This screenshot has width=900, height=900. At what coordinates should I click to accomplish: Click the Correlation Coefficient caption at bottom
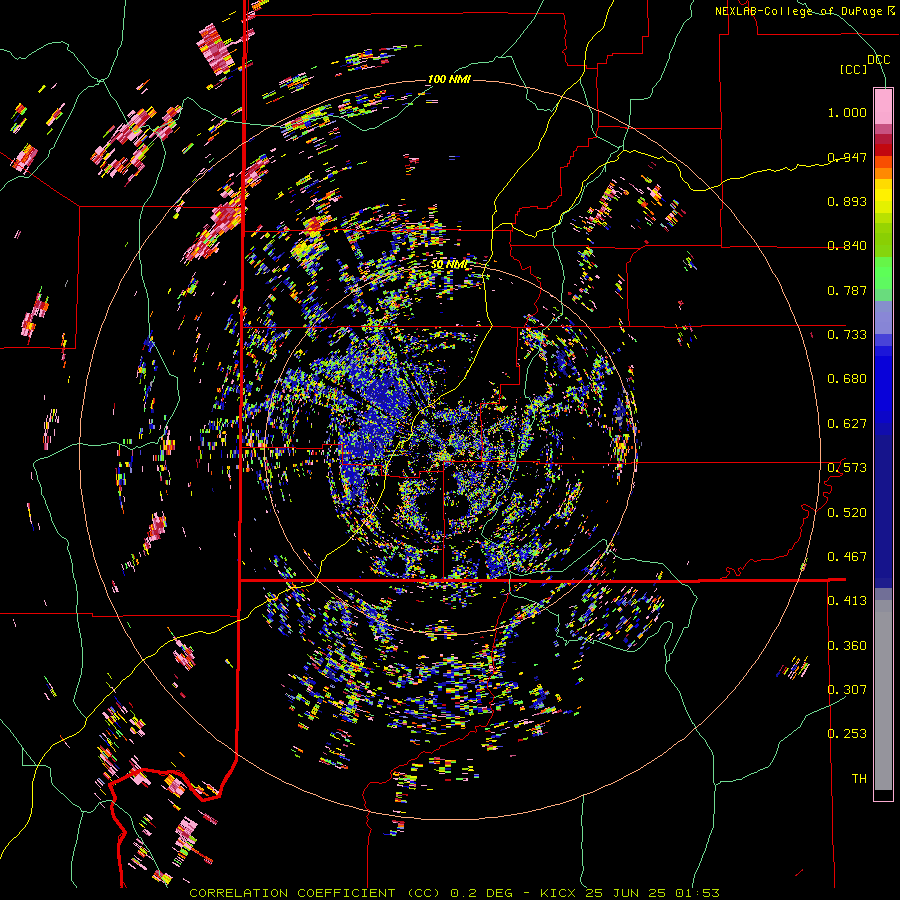pyautogui.click(x=454, y=893)
